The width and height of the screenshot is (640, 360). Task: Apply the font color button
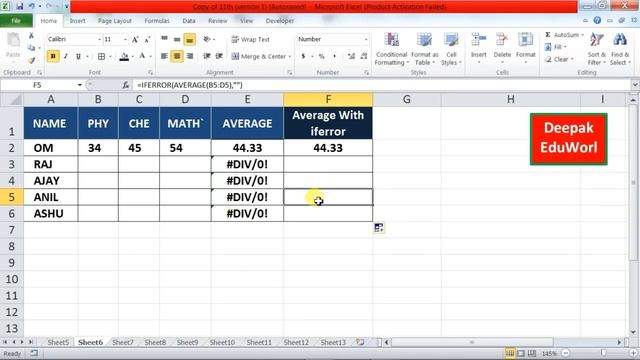[x=142, y=56]
